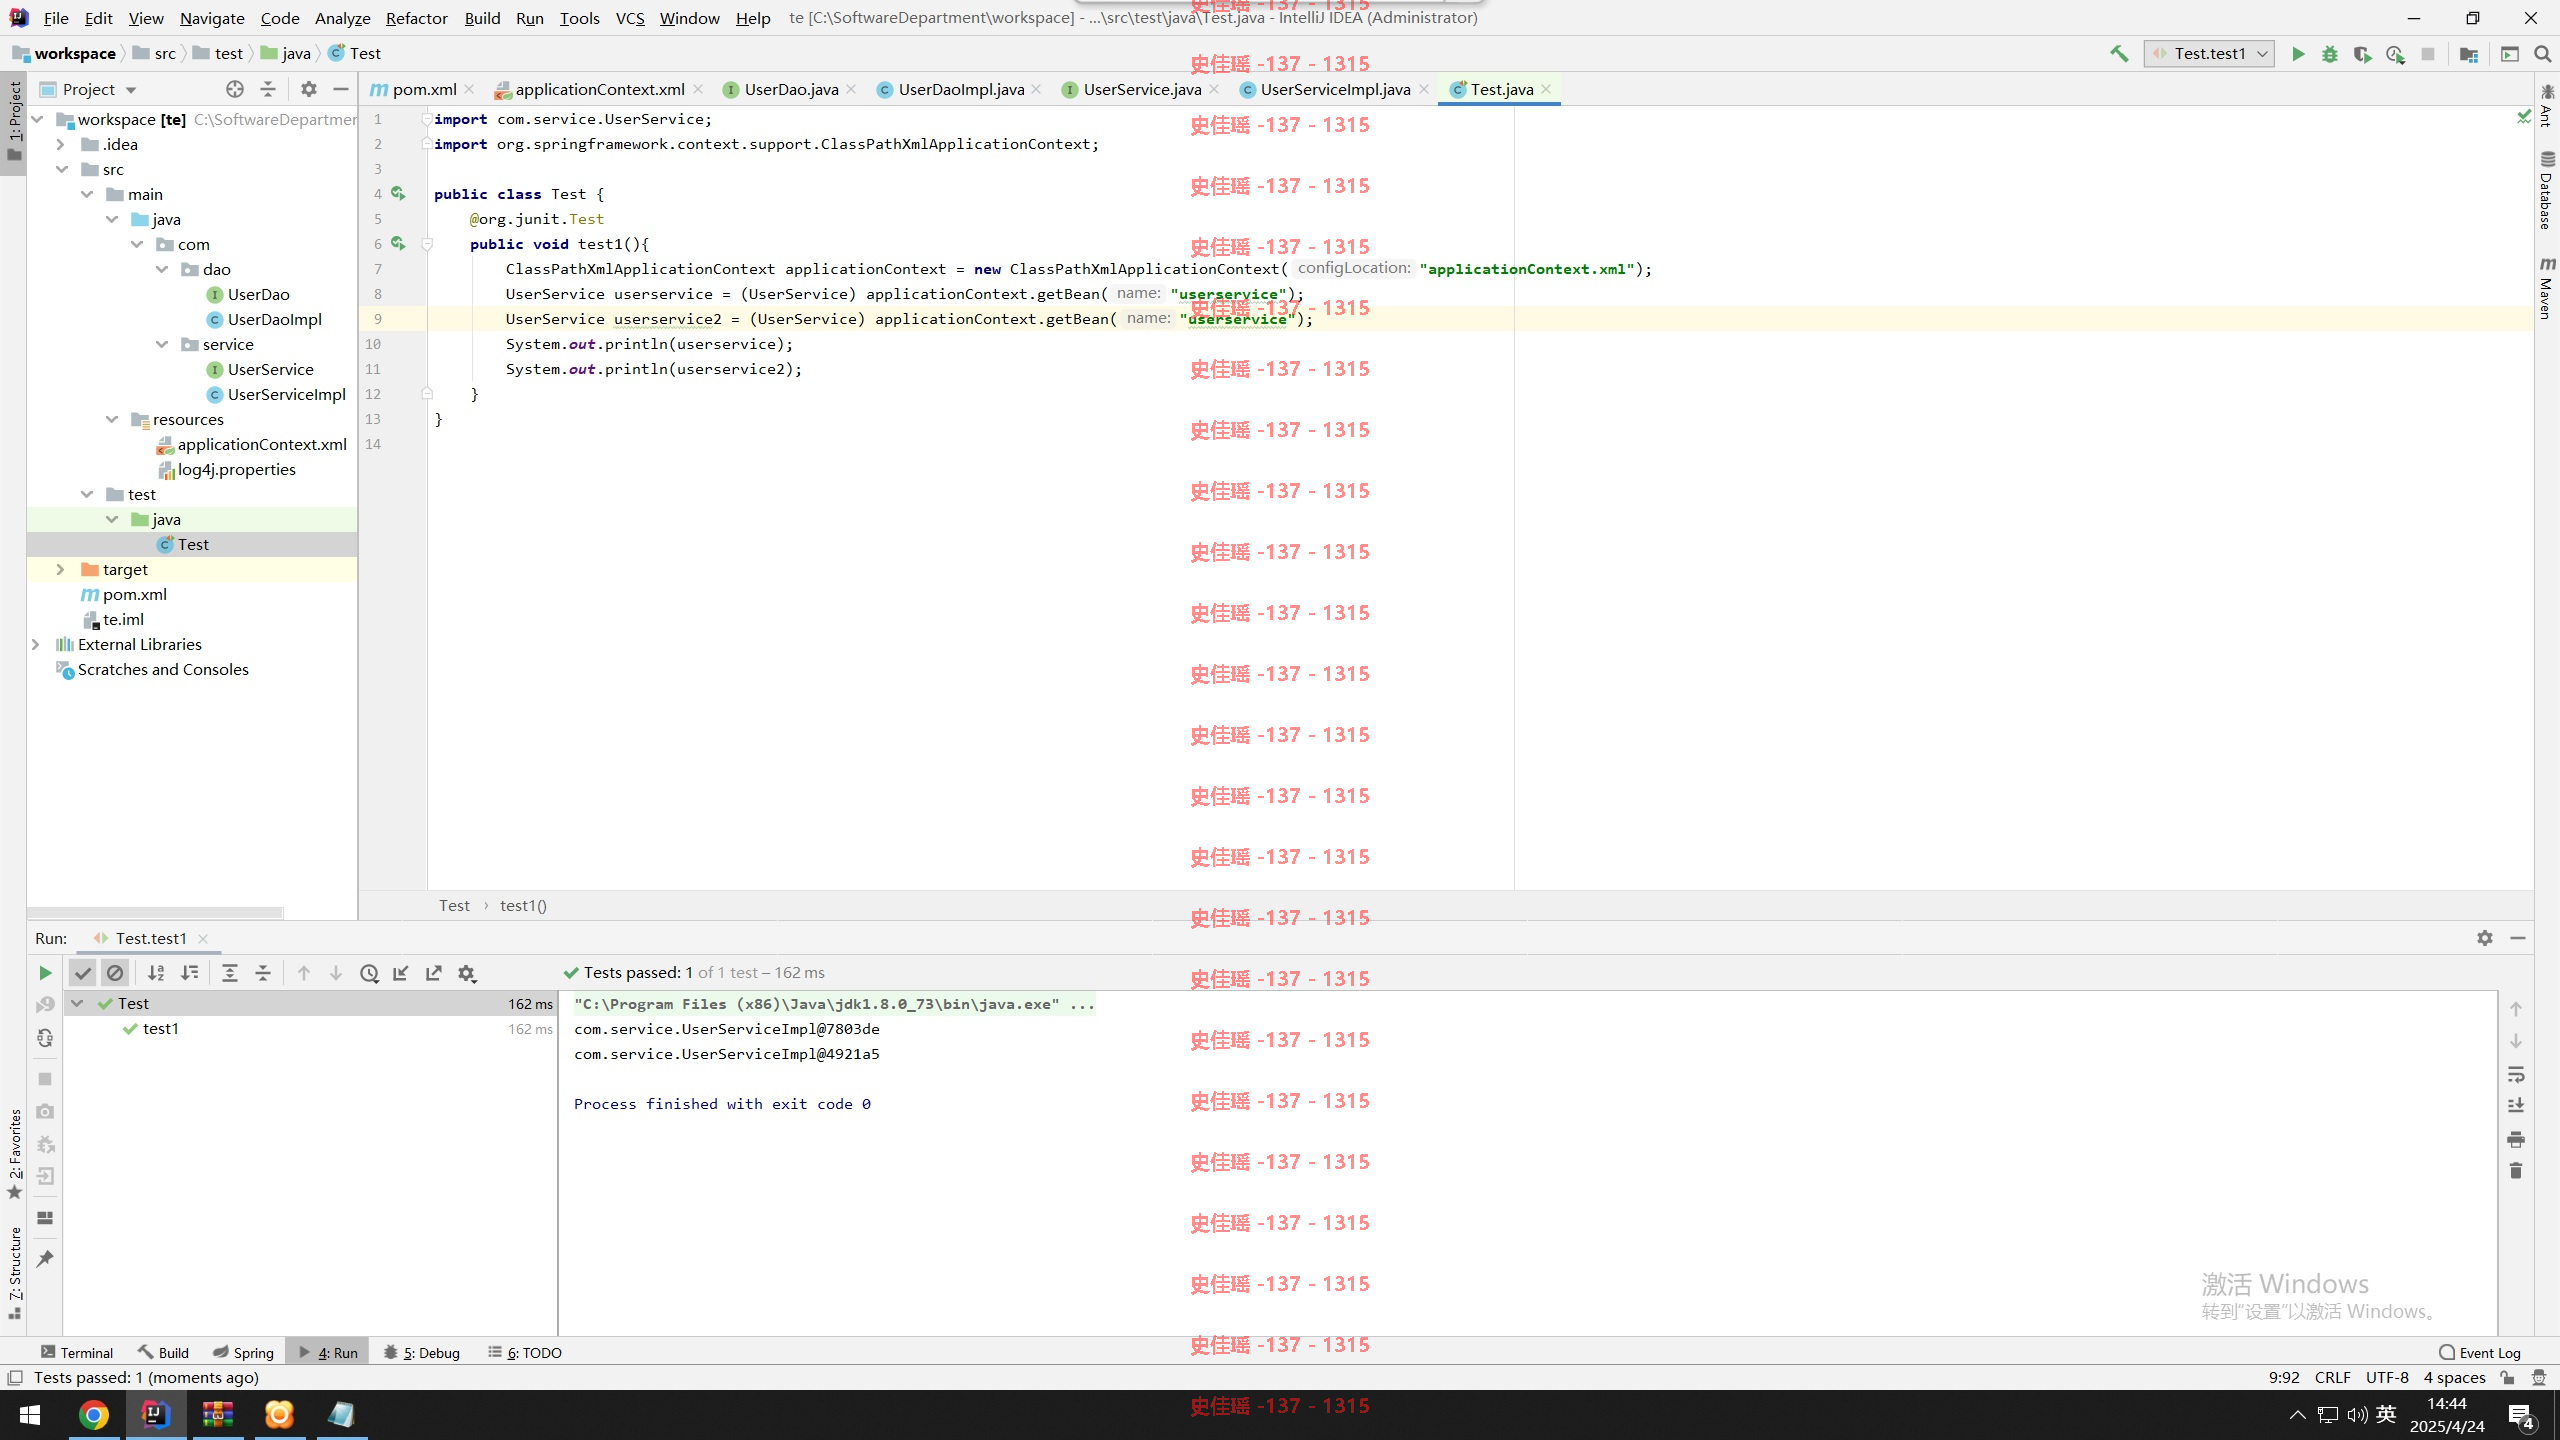Open test runner settings gear
2560x1440 pixels.
[467, 973]
